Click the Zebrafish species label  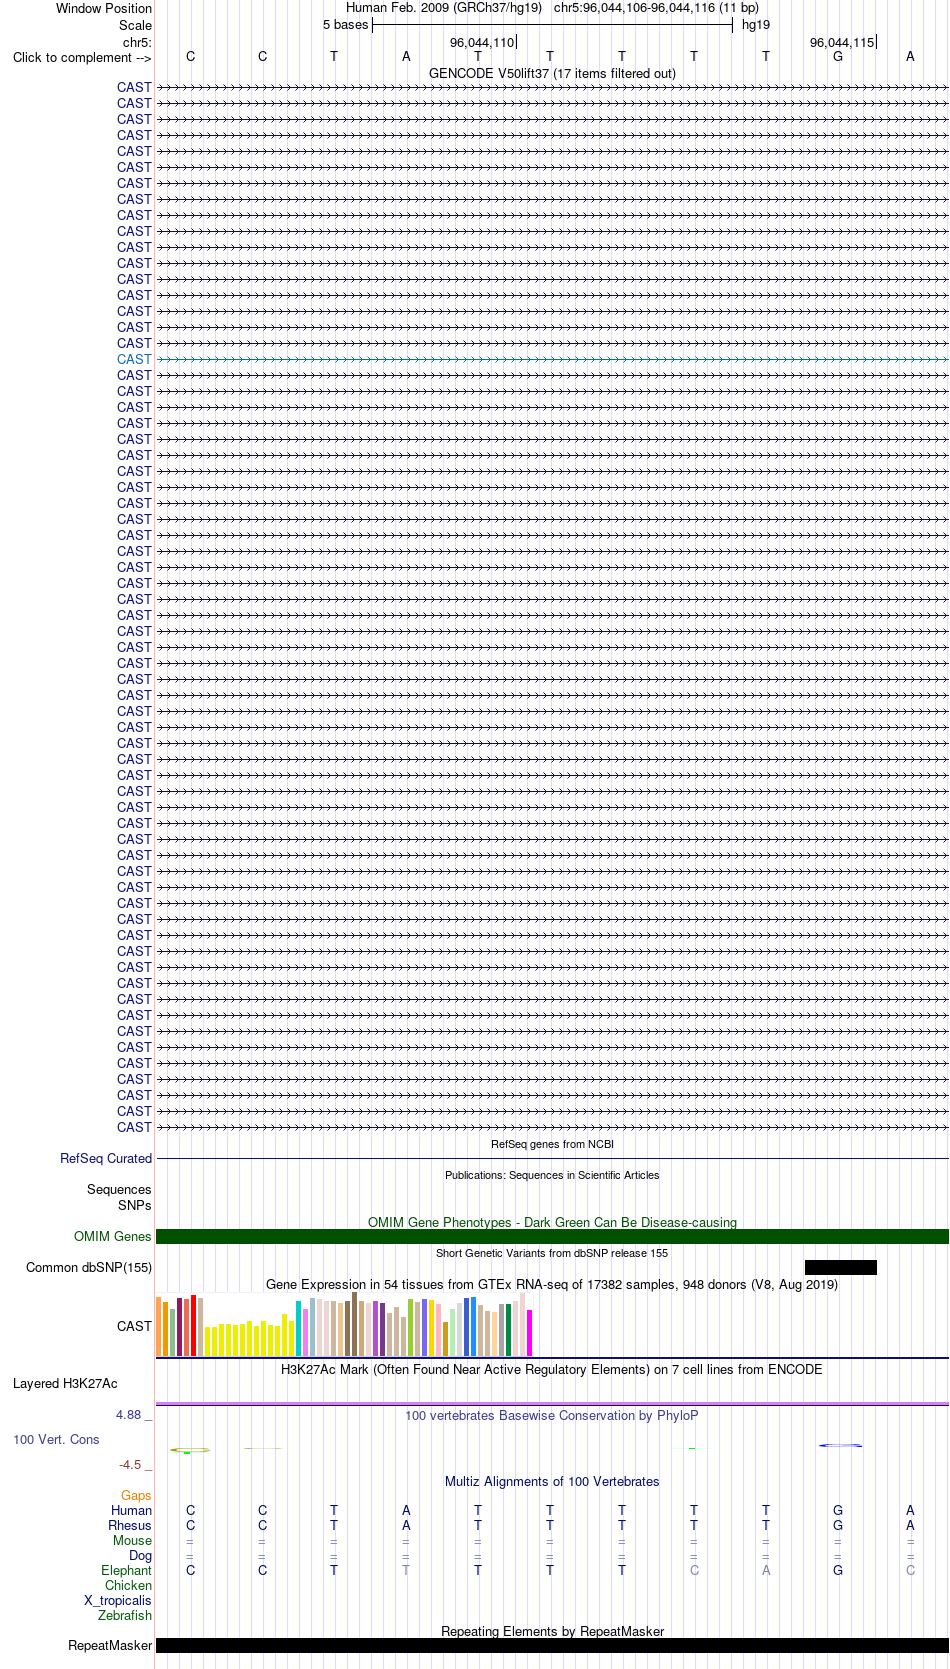tap(125, 1615)
